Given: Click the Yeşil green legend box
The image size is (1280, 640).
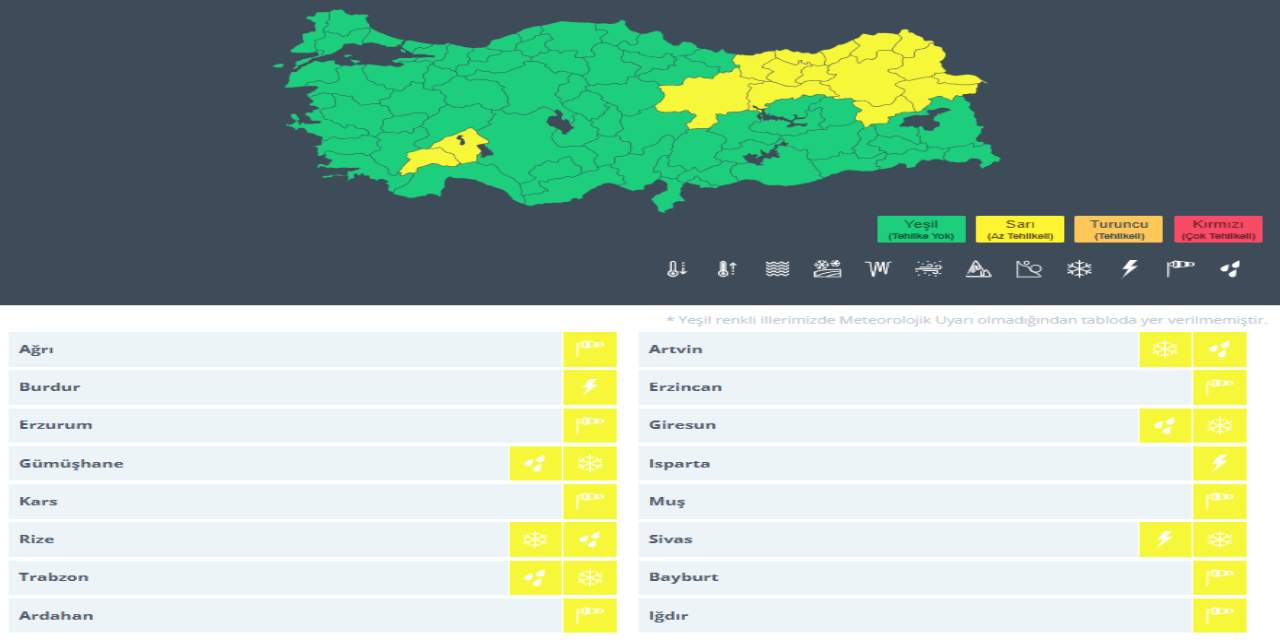Looking at the screenshot, I should click(921, 229).
